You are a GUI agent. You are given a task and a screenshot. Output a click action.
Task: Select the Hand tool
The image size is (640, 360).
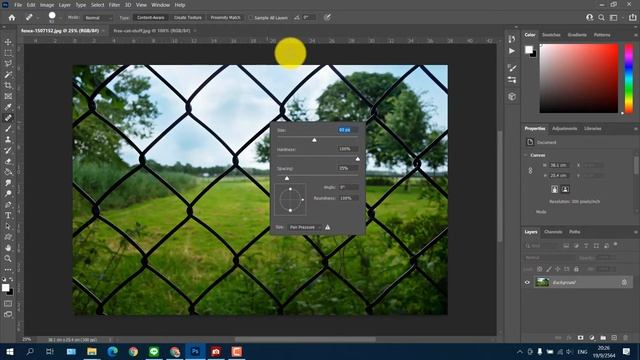[x=8, y=248]
